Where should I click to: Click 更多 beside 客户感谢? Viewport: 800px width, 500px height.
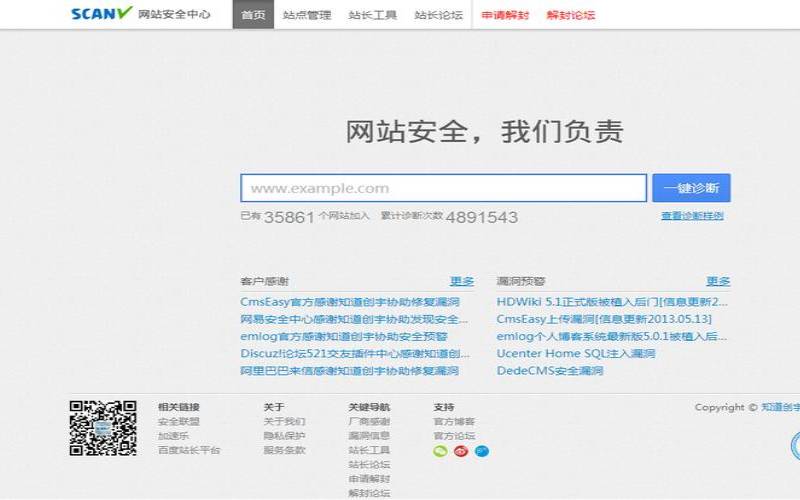pos(462,281)
